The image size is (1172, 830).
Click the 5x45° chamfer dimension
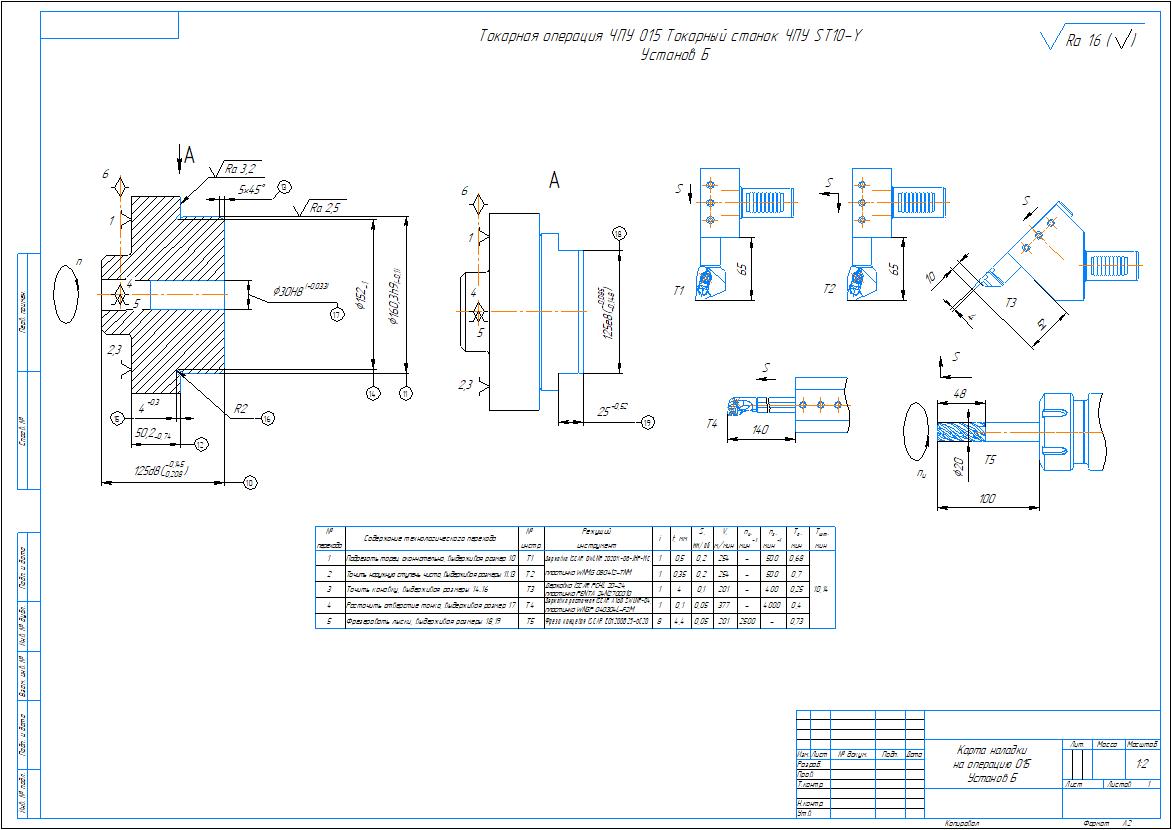(x=252, y=190)
